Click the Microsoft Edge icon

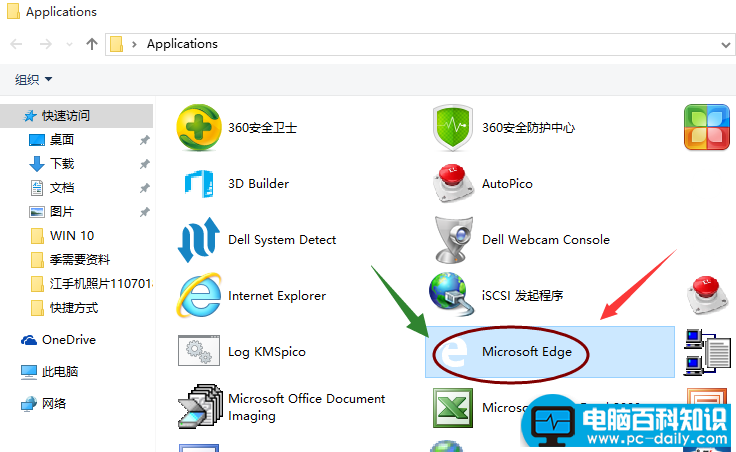coord(452,352)
